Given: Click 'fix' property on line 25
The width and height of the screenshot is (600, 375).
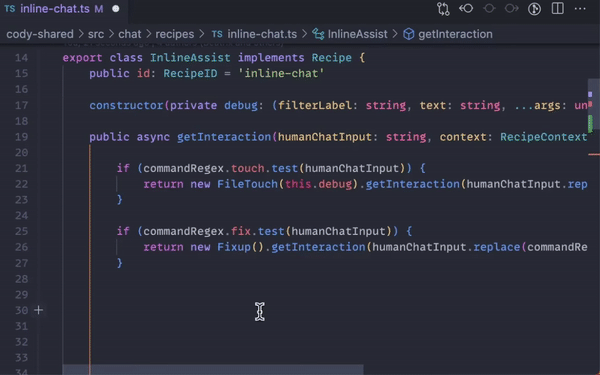Looking at the screenshot, I should (241, 231).
